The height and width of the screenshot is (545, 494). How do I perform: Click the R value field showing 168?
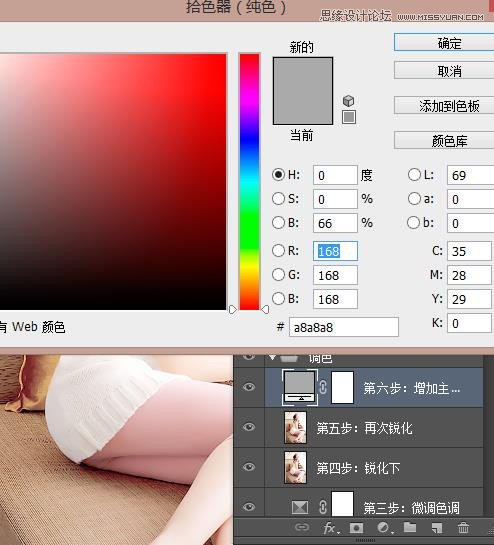(335, 251)
